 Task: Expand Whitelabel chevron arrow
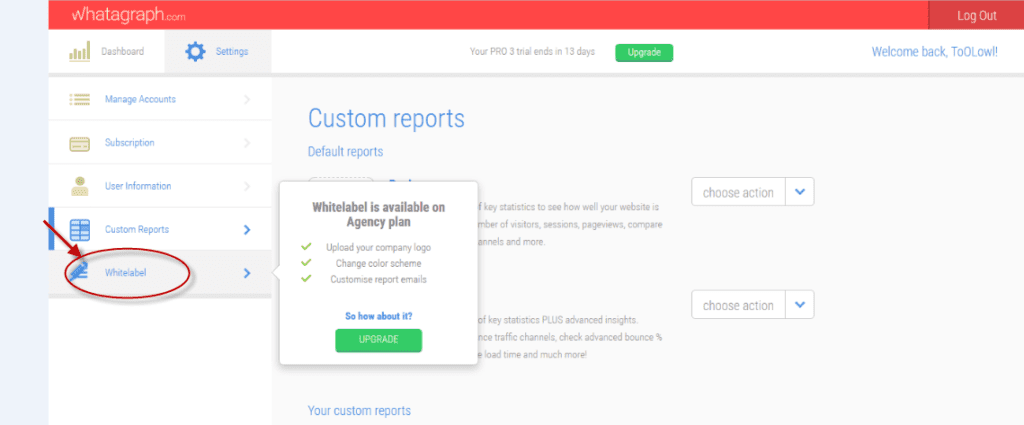[x=247, y=273]
